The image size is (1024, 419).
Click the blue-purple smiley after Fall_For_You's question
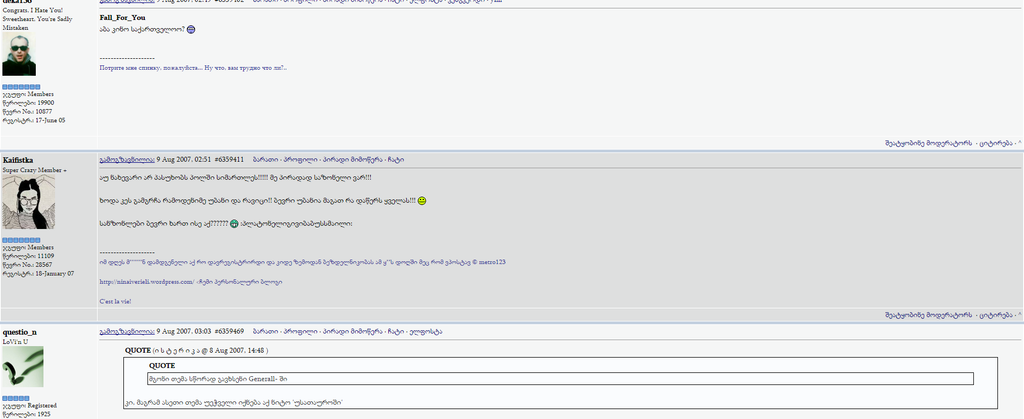[x=191, y=29]
